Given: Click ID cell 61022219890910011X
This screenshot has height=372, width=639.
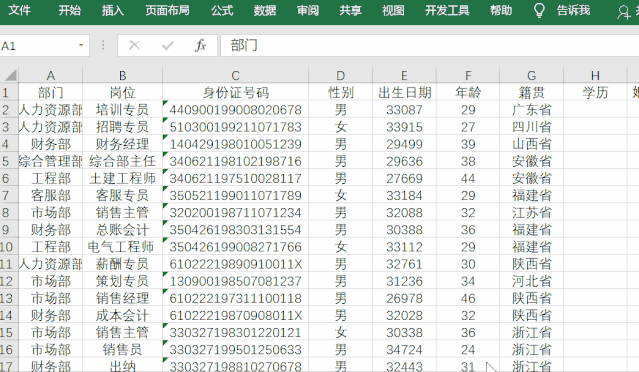Looking at the screenshot, I should point(235,264).
